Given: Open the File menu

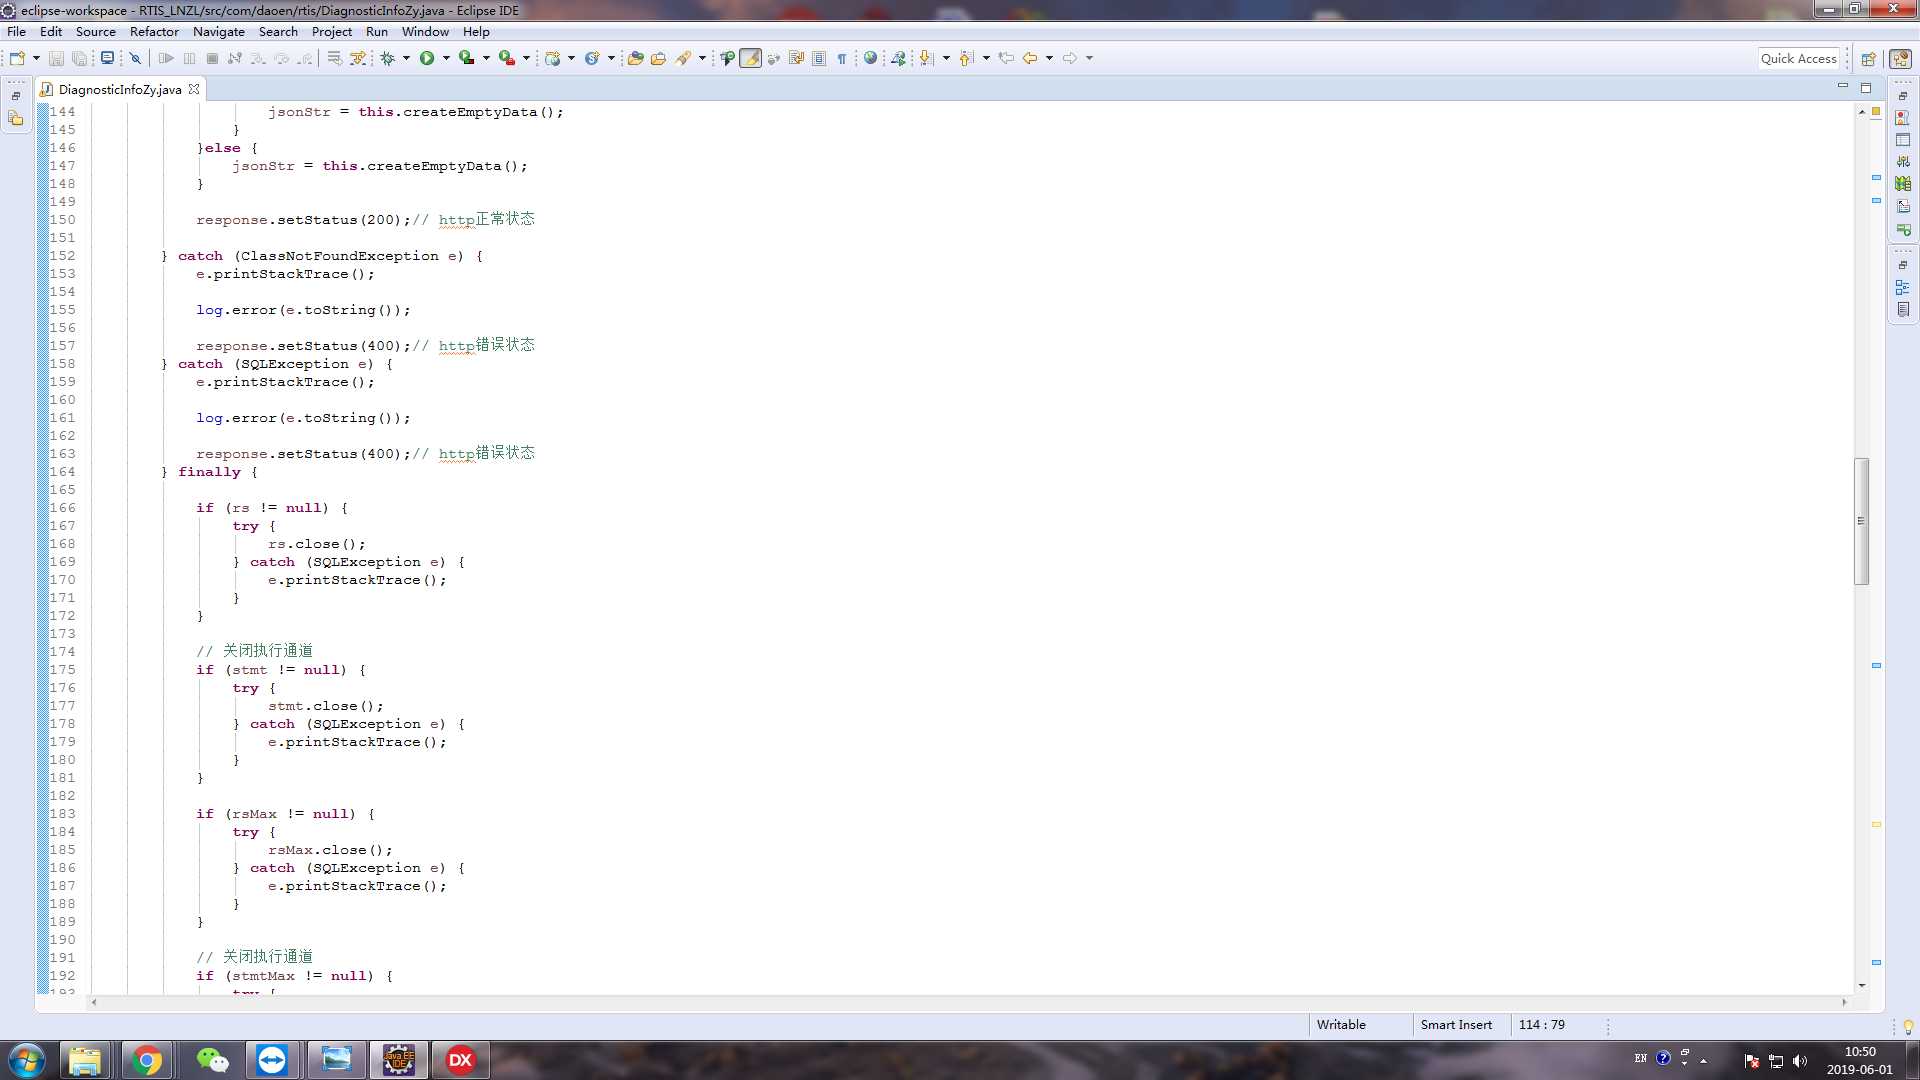Looking at the screenshot, I should [16, 31].
